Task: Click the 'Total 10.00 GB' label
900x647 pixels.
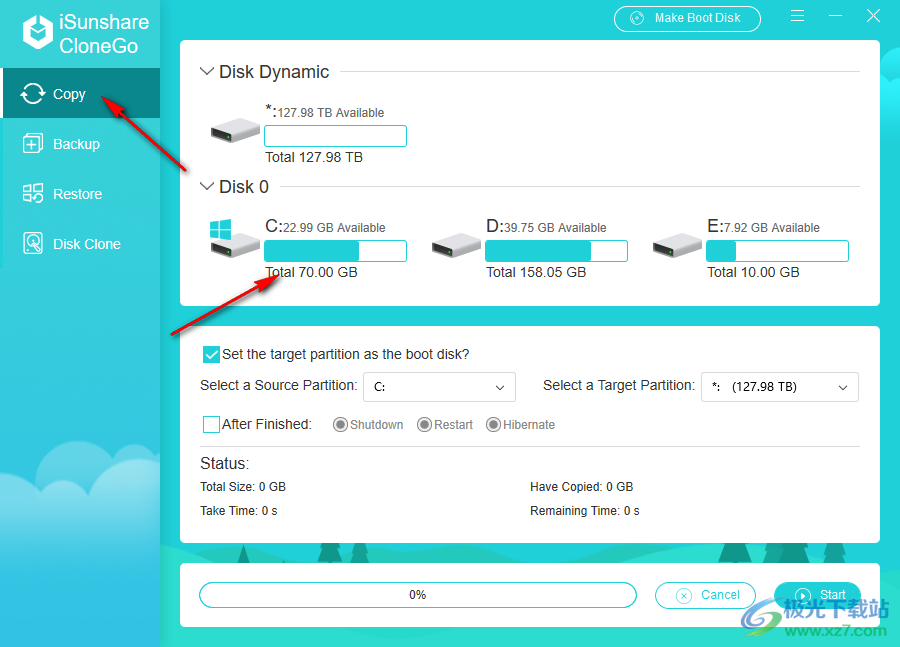Action: point(753,272)
